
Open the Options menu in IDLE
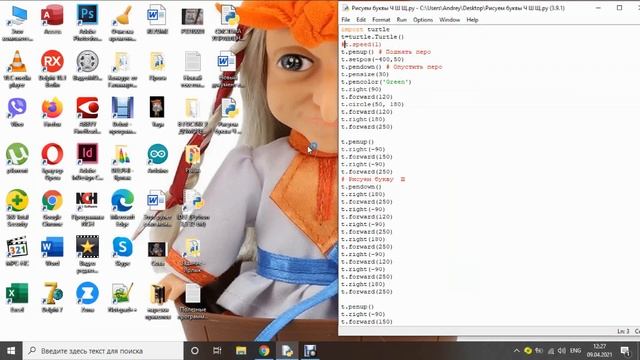pyautogui.click(x=423, y=20)
